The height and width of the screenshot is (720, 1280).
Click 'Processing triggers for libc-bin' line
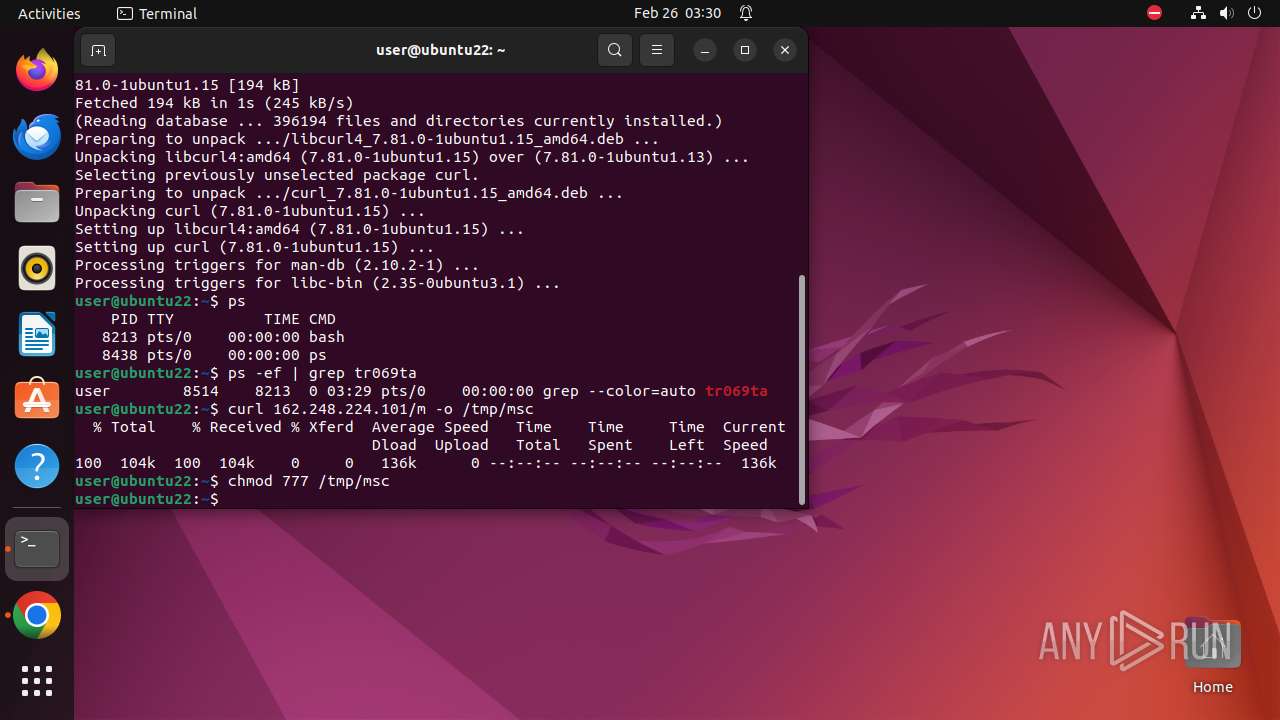pyautogui.click(x=317, y=283)
